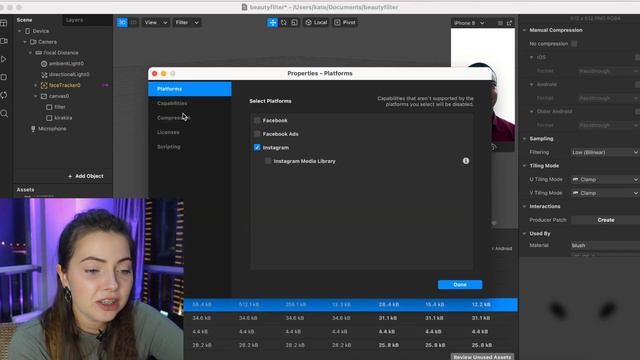Click Create next to Producer Patch
The image size is (640, 360).
point(606,220)
